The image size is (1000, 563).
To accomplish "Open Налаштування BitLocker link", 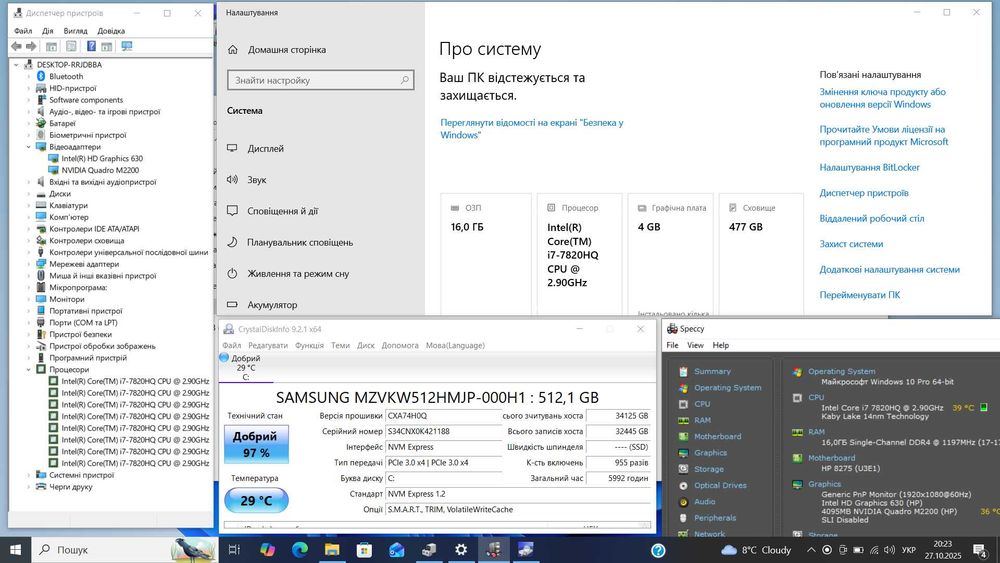I will click(x=869, y=168).
